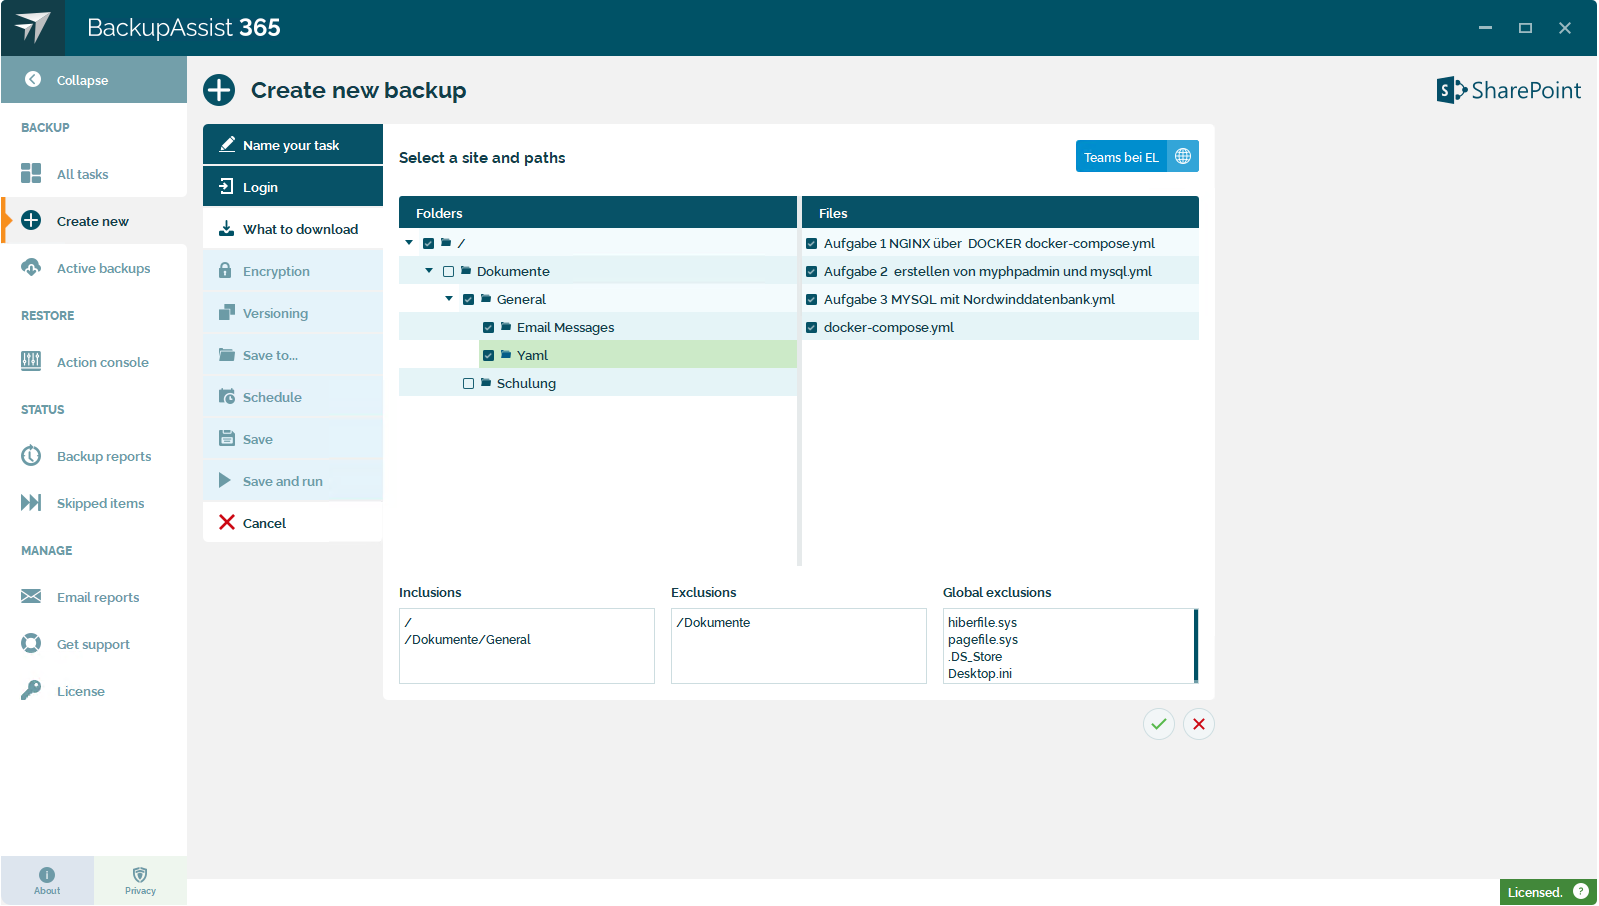Check the Schulung folder checkbox
The width and height of the screenshot is (1599, 906).
click(469, 383)
